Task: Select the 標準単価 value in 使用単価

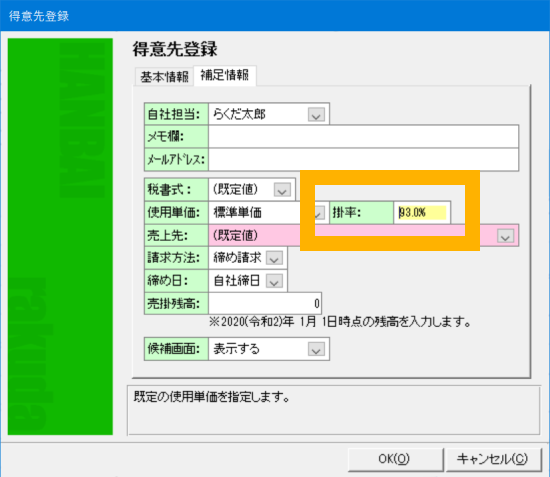Action: (238, 213)
